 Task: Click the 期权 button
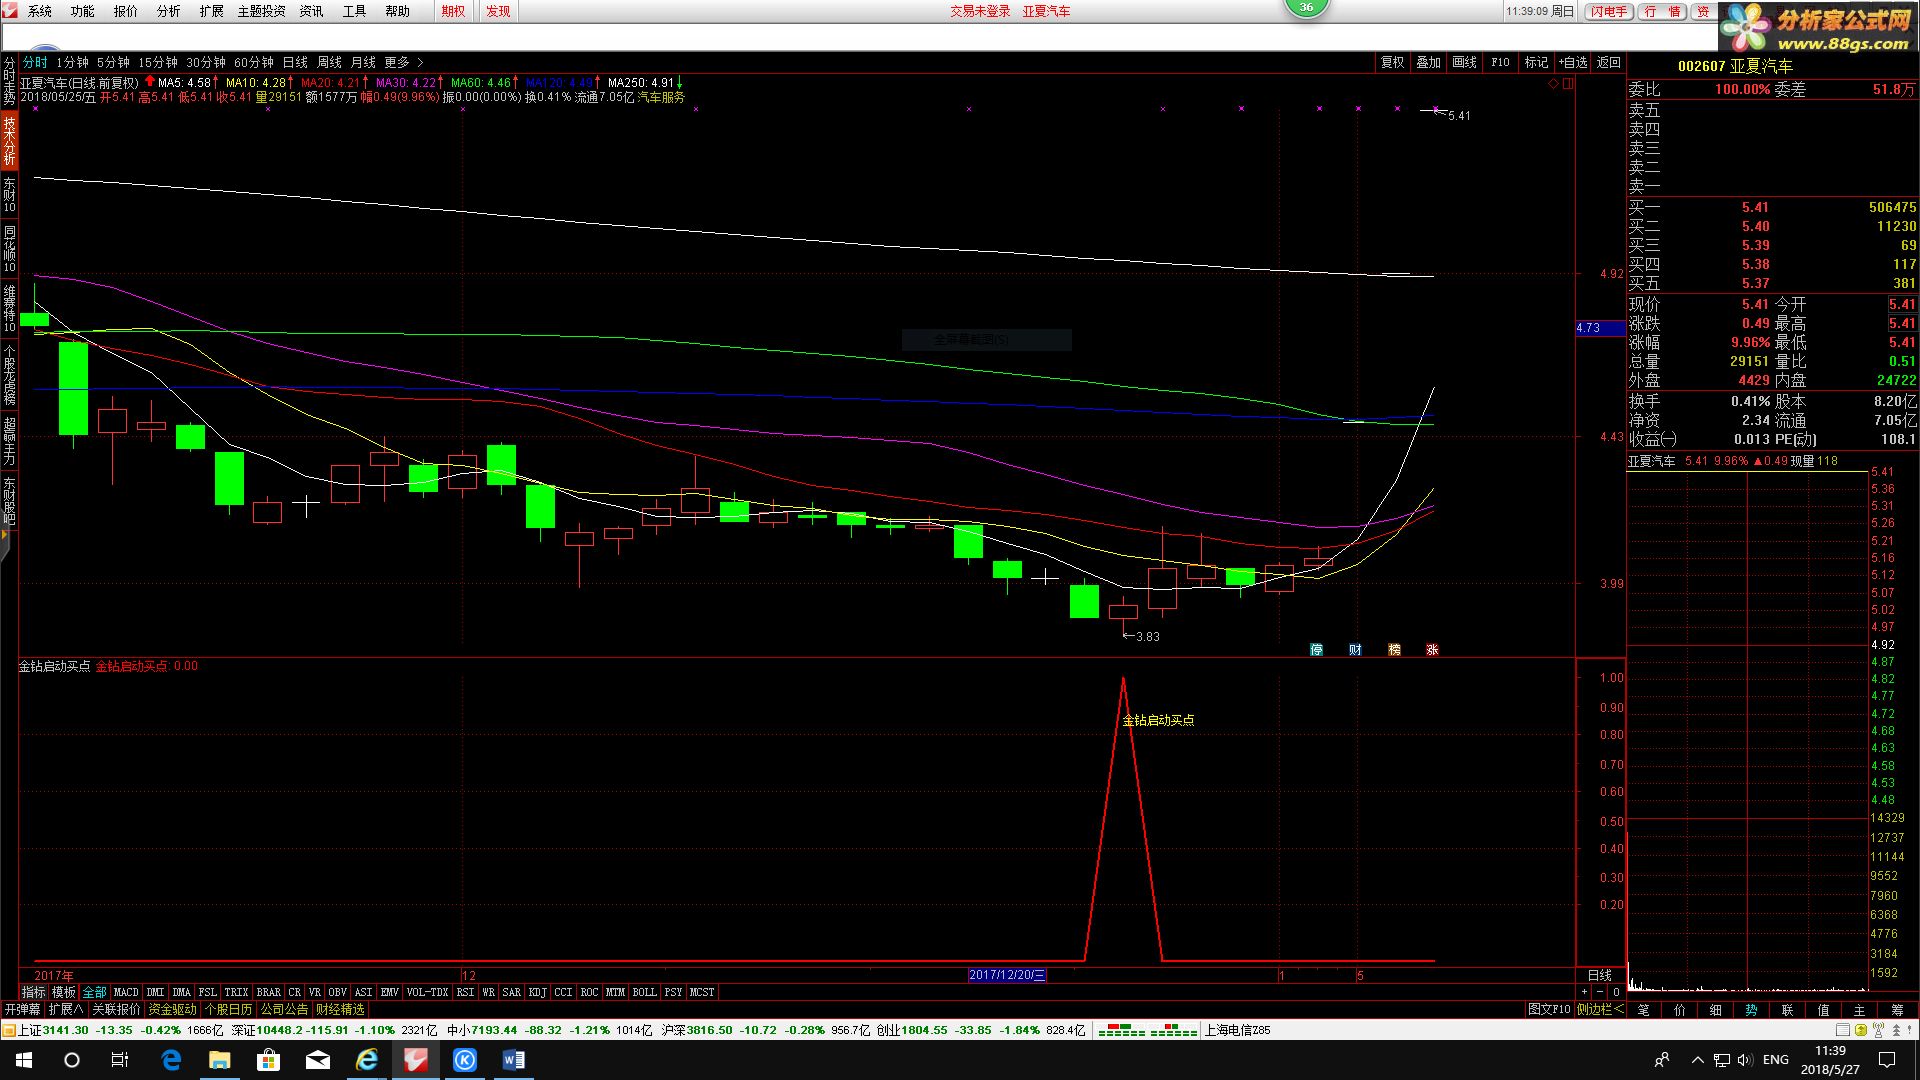(x=453, y=11)
